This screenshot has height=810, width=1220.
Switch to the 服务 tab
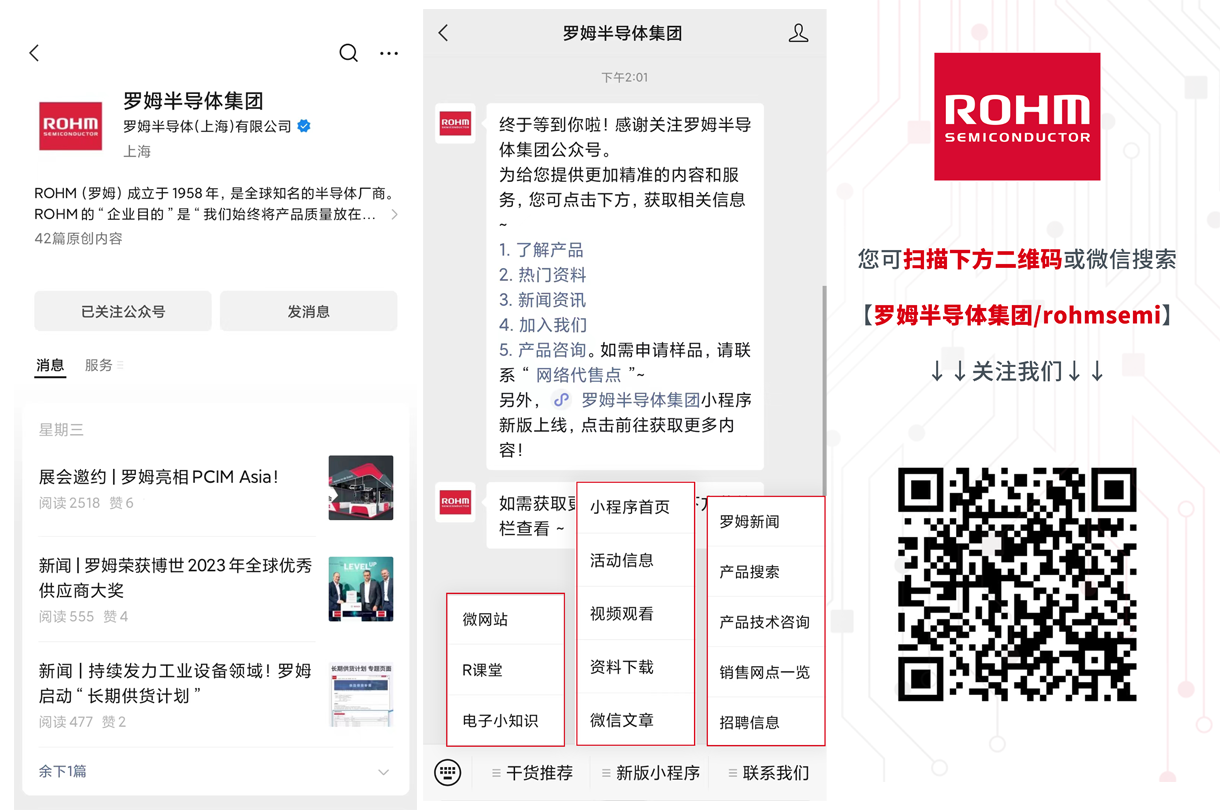[98, 365]
